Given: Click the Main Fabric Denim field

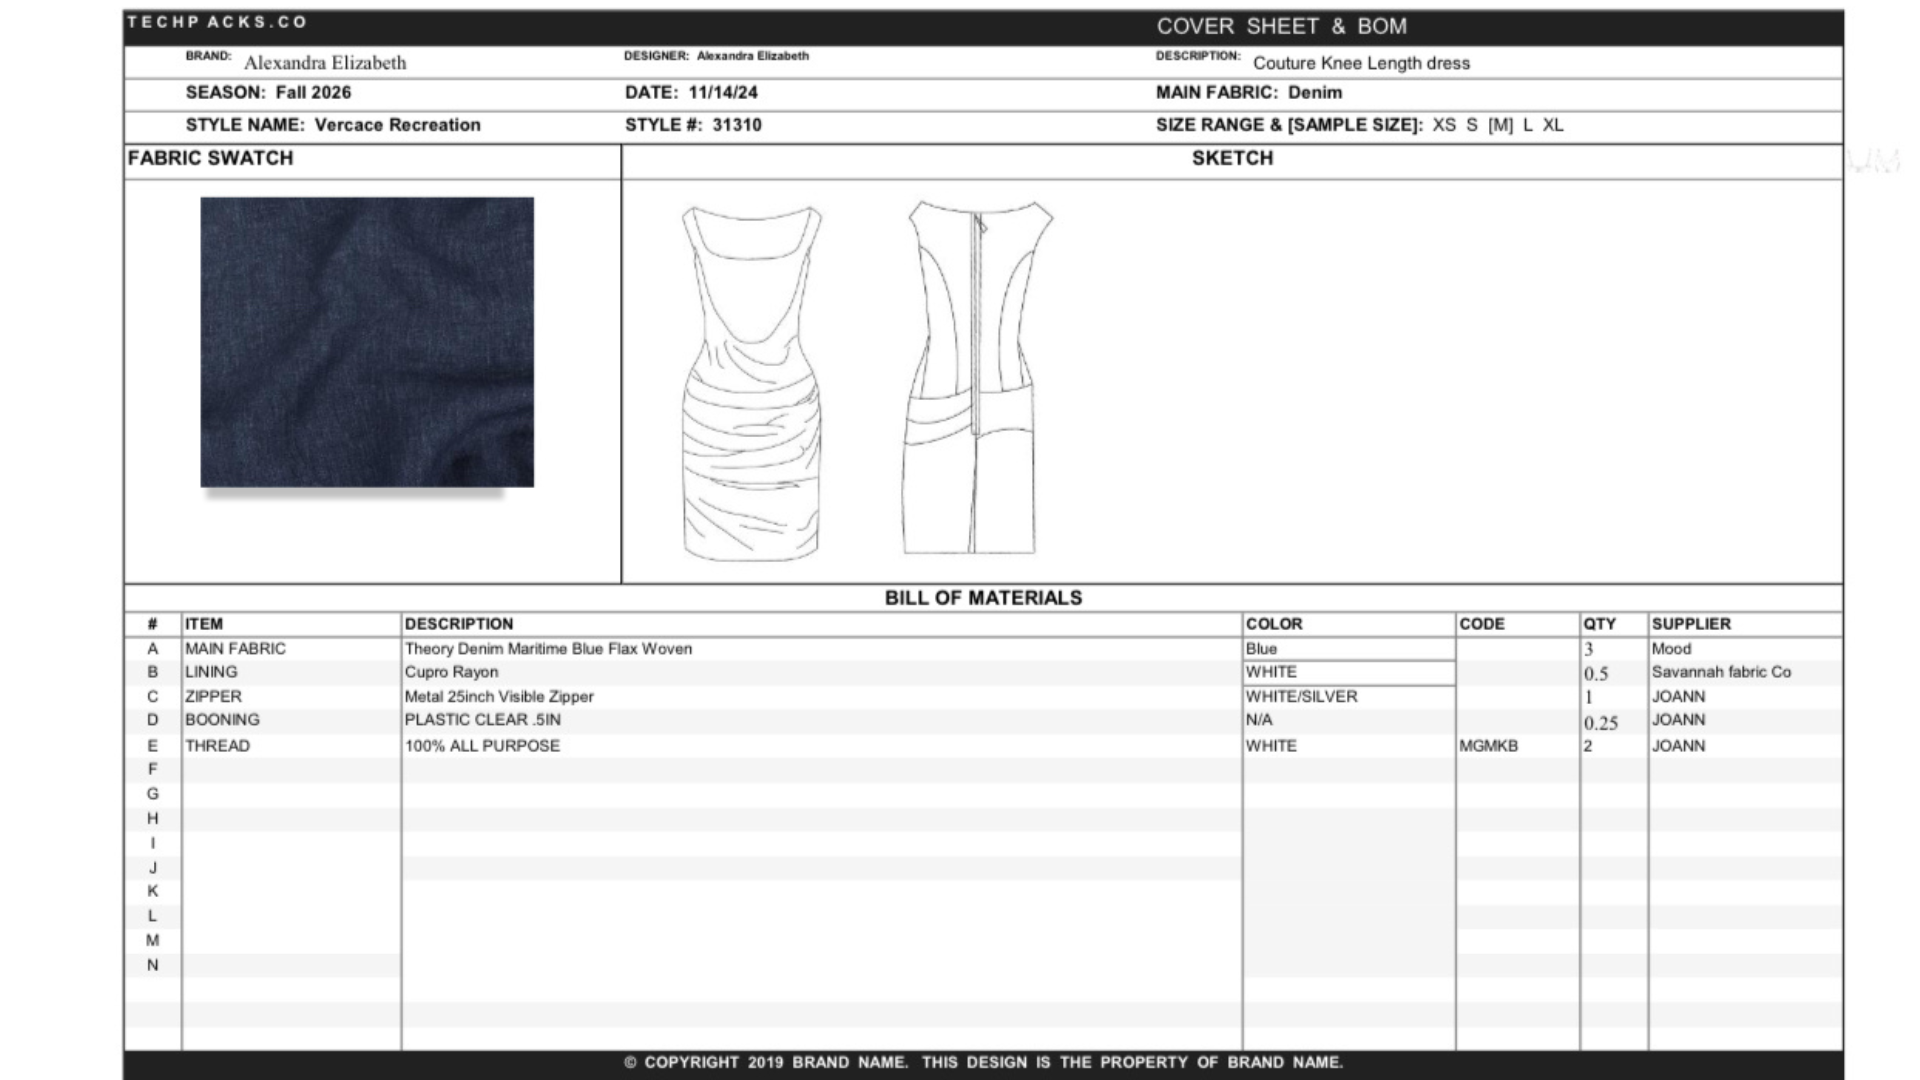Looking at the screenshot, I should pos(1314,93).
